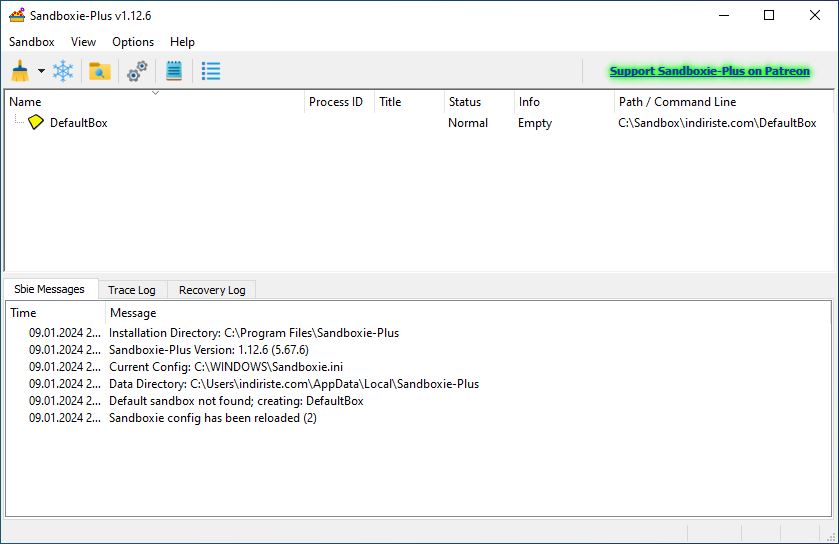Click the bulleted list icon in toolbar

click(211, 71)
